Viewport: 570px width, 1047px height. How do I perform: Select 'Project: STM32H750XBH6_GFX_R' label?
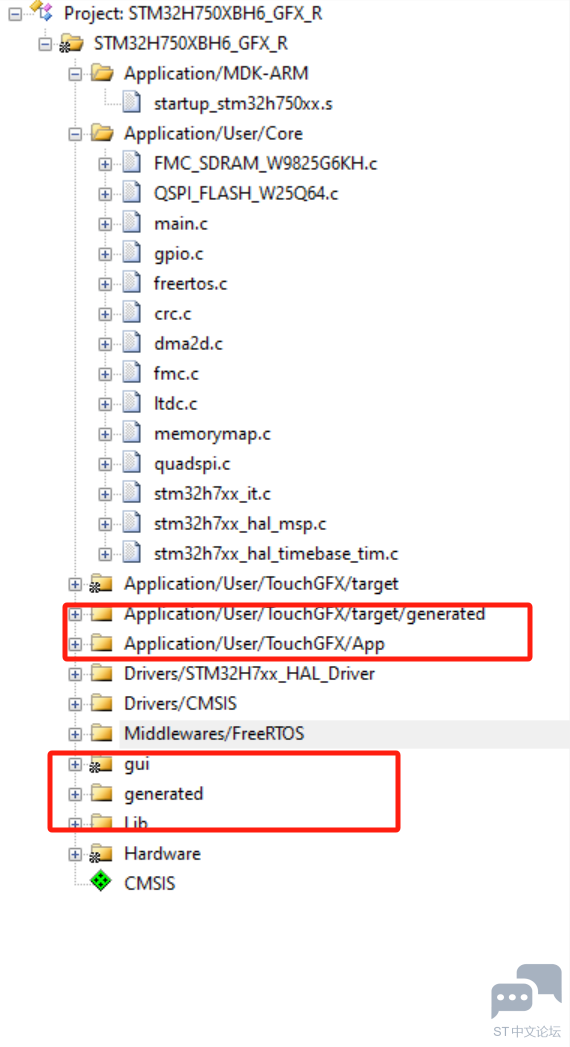coord(193,13)
